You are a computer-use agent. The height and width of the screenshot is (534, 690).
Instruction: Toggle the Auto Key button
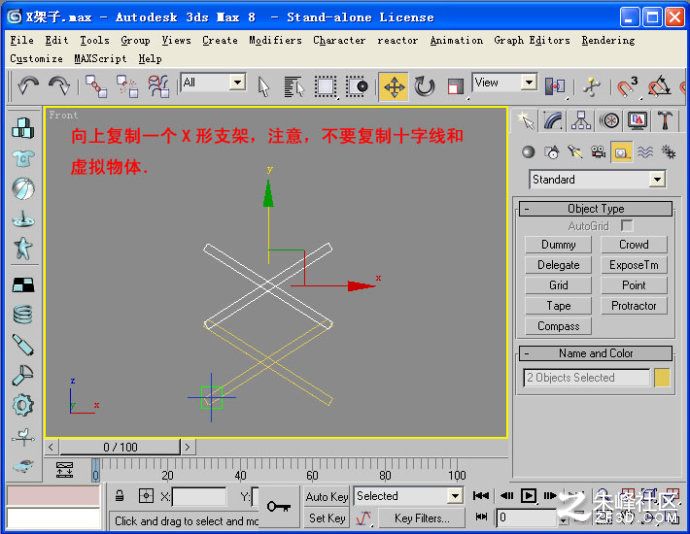(x=327, y=497)
